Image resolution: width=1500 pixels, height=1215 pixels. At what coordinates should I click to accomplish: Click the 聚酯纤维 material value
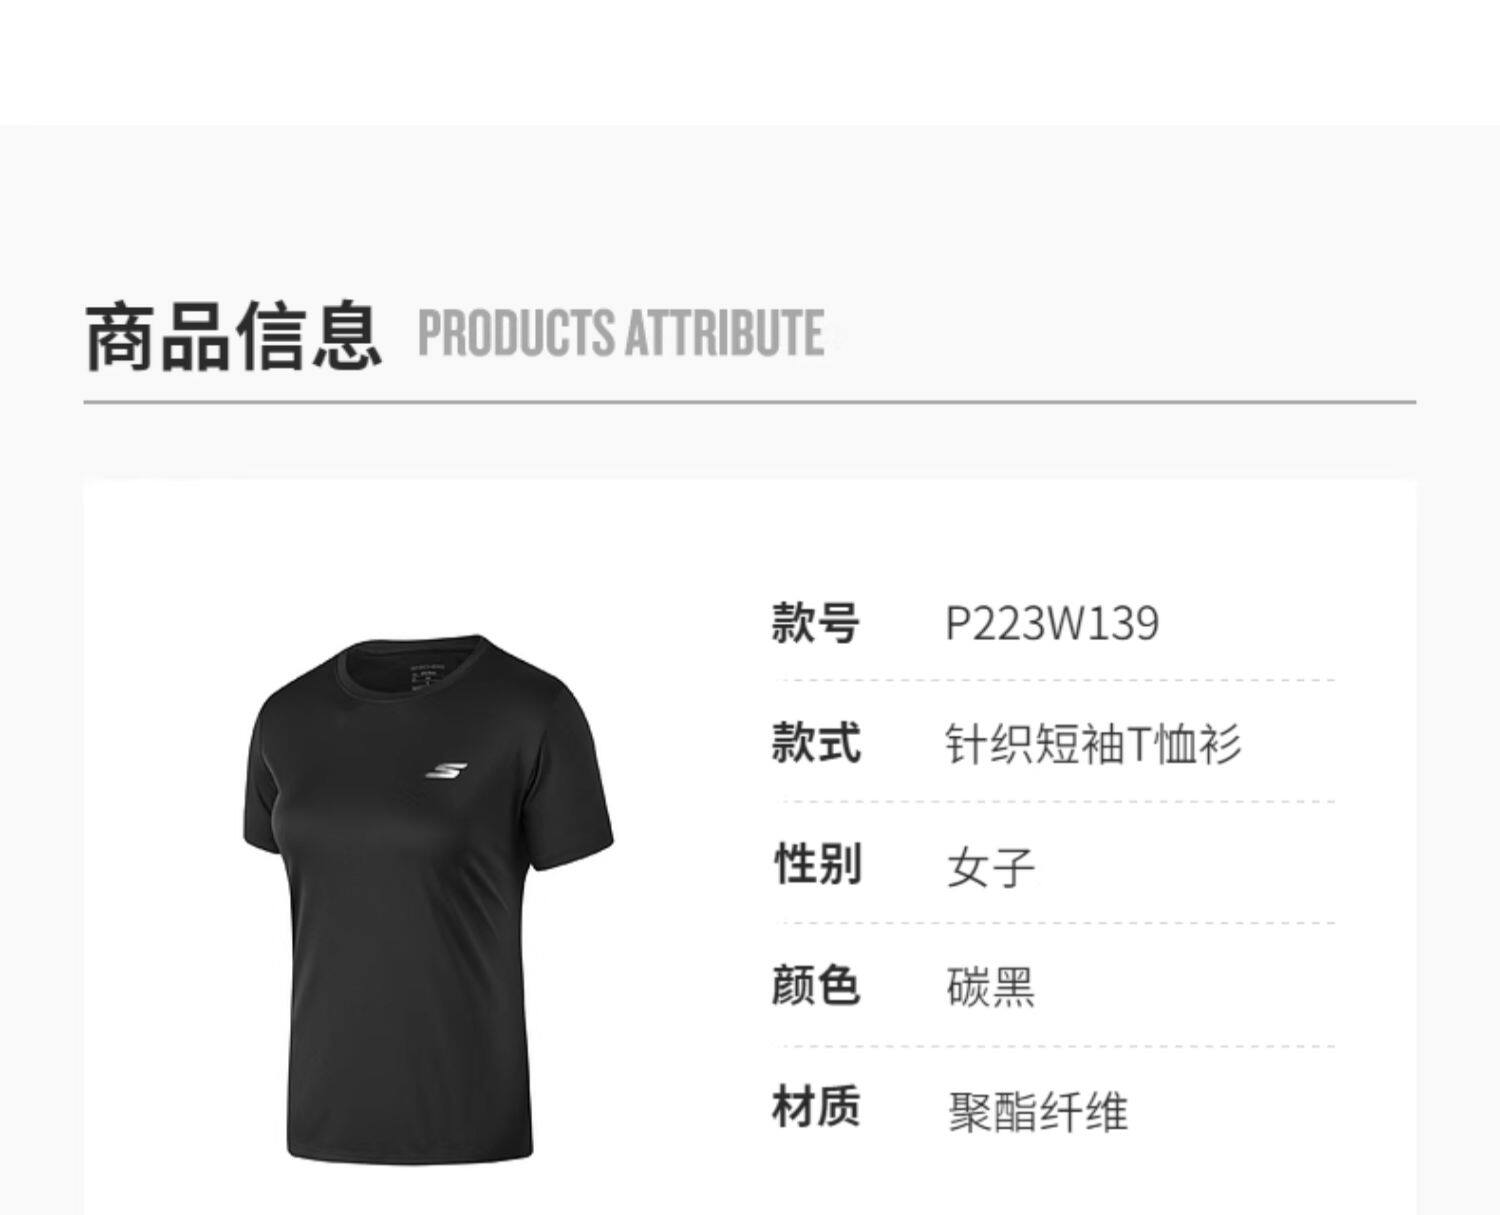(x=1037, y=1111)
